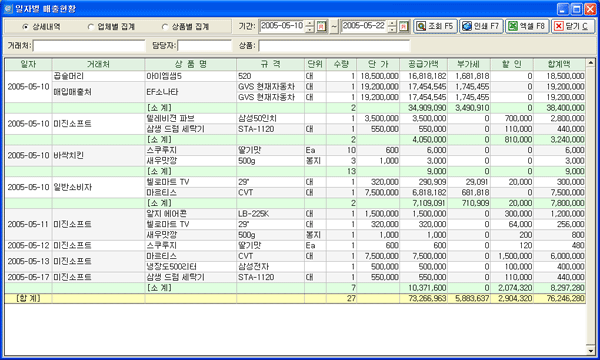The width and height of the screenshot is (600, 360).
Task: Click the 합계액 column header
Action: (x=559, y=64)
